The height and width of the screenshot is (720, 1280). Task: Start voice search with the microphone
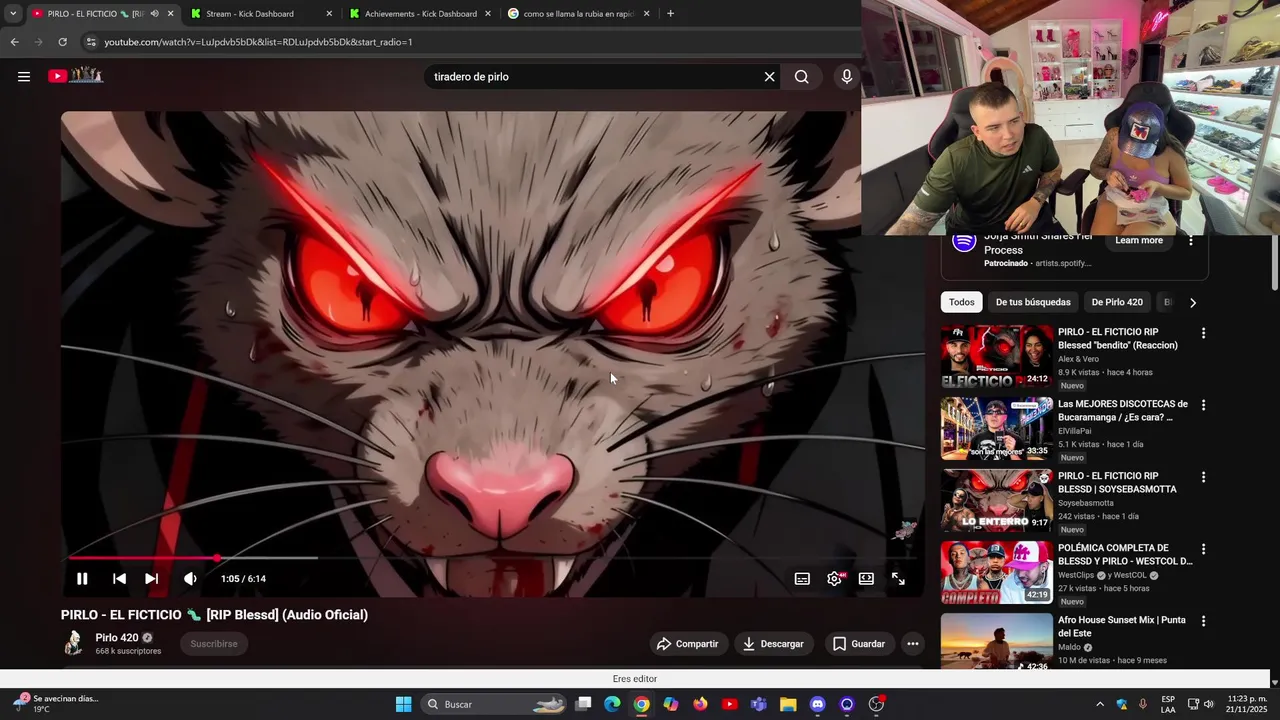(847, 77)
